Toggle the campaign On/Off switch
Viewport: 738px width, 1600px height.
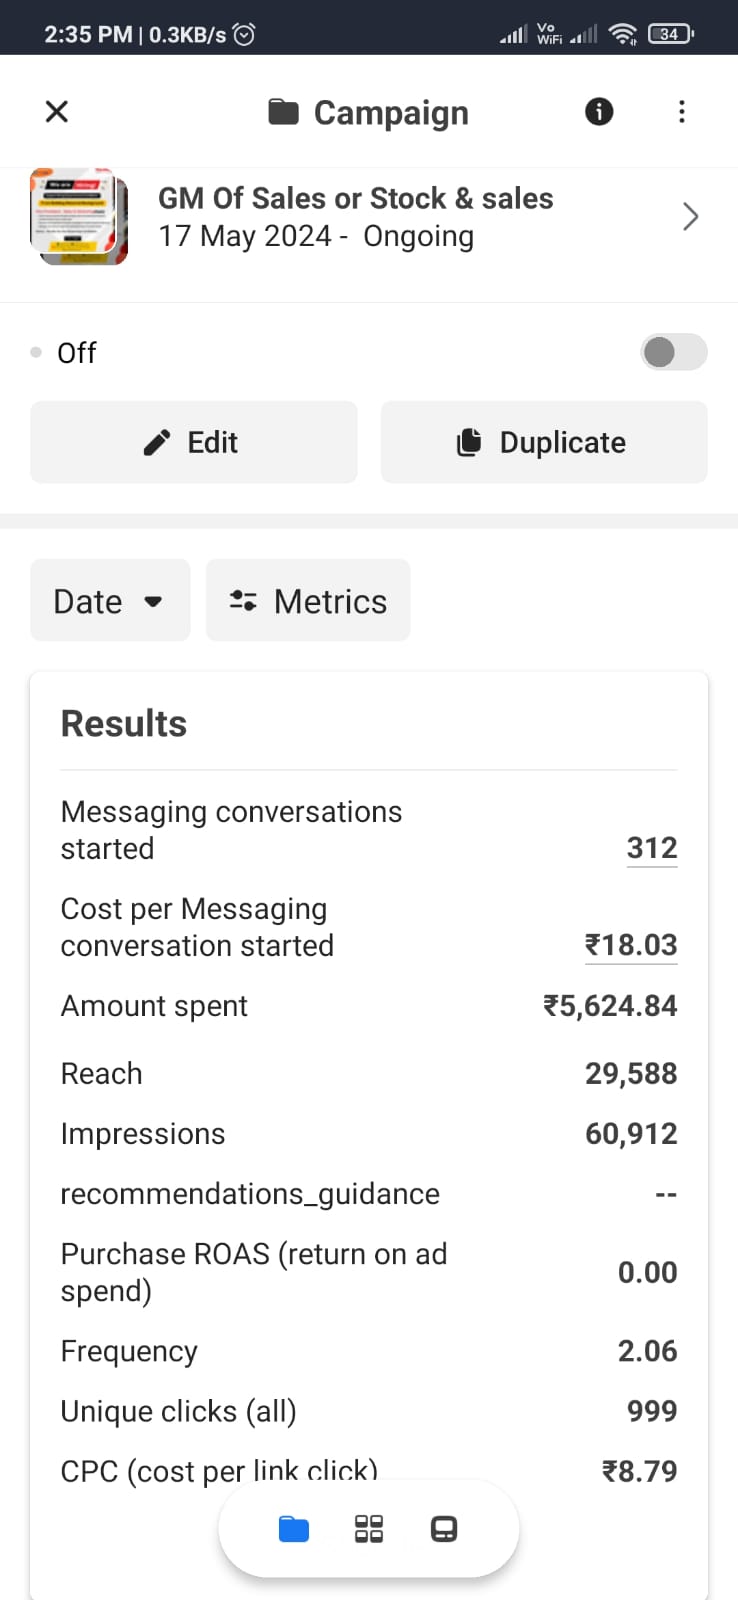pyautogui.click(x=673, y=352)
